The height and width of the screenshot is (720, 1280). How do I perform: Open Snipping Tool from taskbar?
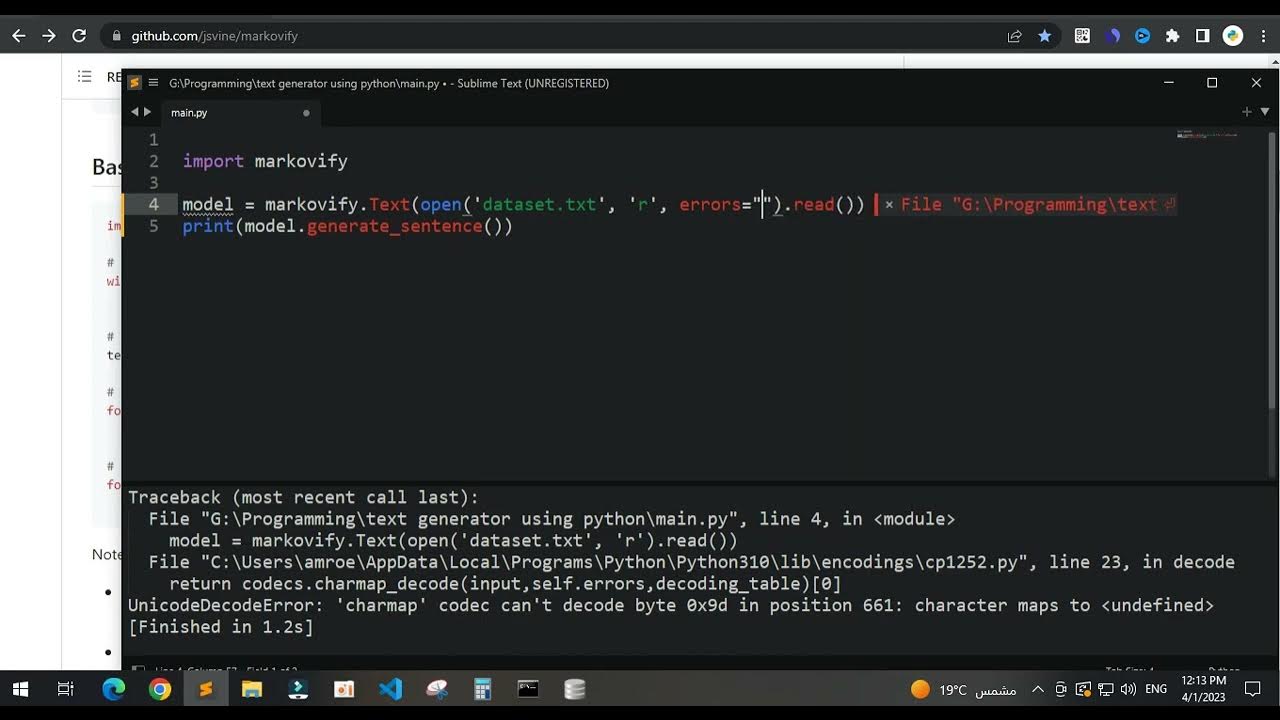(x=437, y=689)
